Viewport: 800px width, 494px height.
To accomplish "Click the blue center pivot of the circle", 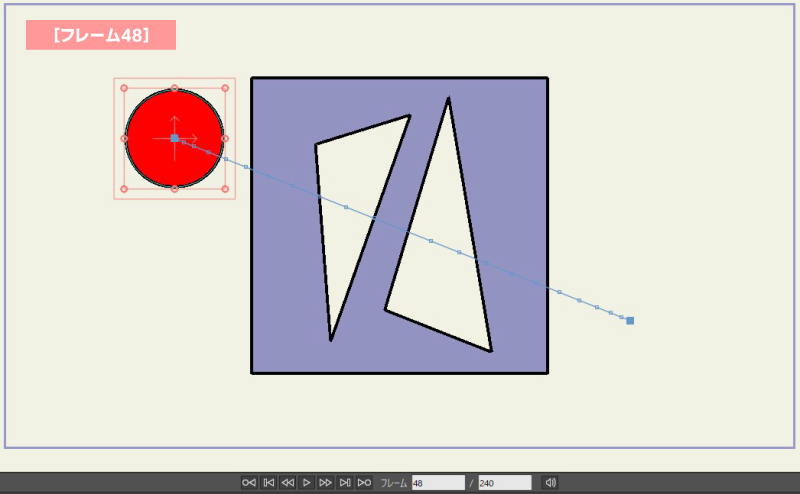I will point(174,138).
